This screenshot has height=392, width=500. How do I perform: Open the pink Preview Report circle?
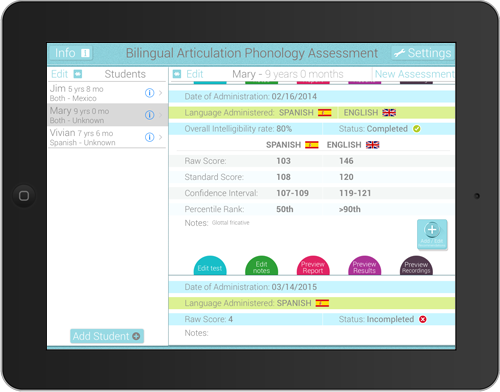pos(313,266)
